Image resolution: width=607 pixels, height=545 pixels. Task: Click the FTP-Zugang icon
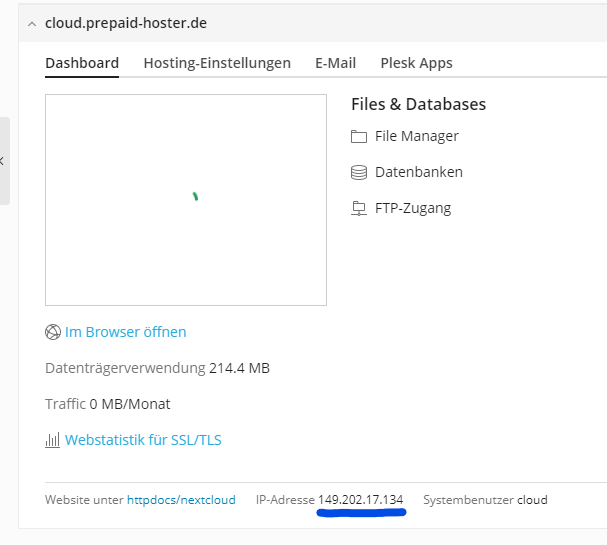[359, 208]
